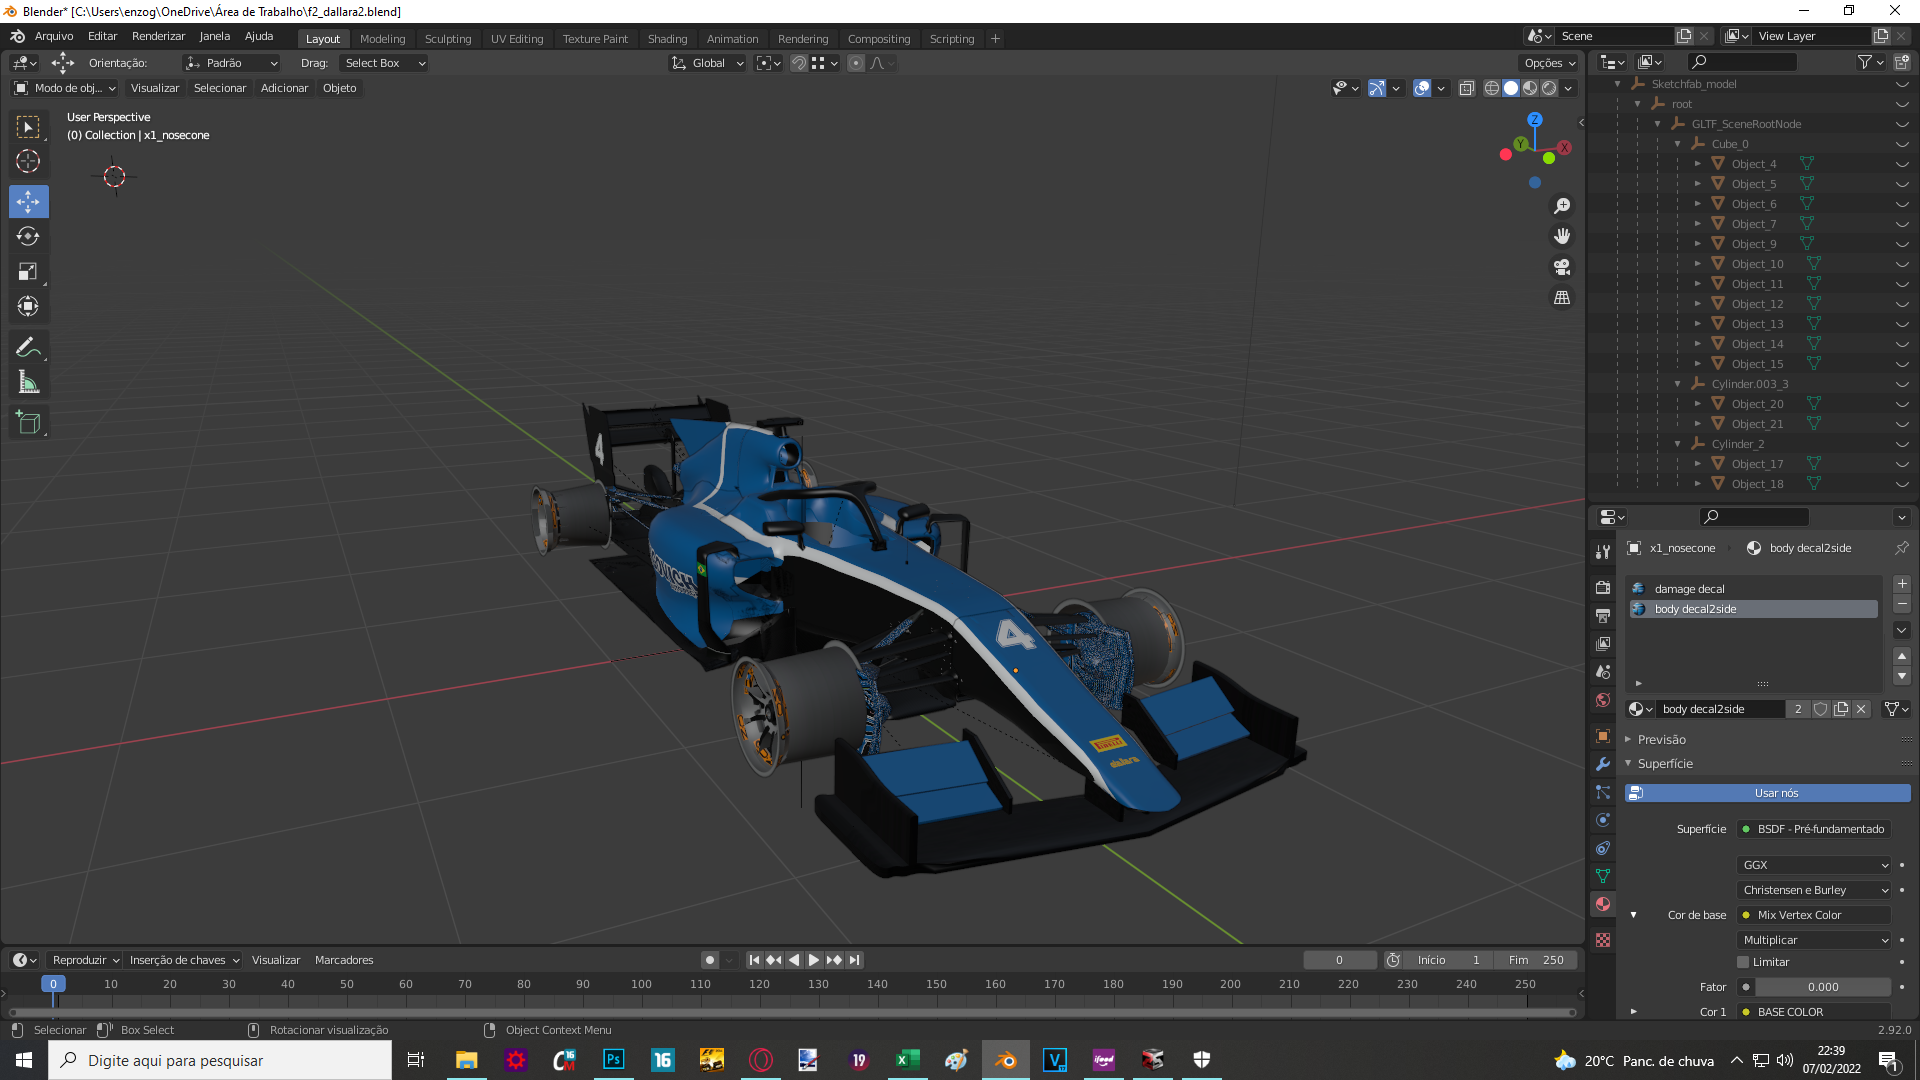Enable the Limitar checkbox
Viewport: 1920px width, 1080px height.
(1743, 962)
